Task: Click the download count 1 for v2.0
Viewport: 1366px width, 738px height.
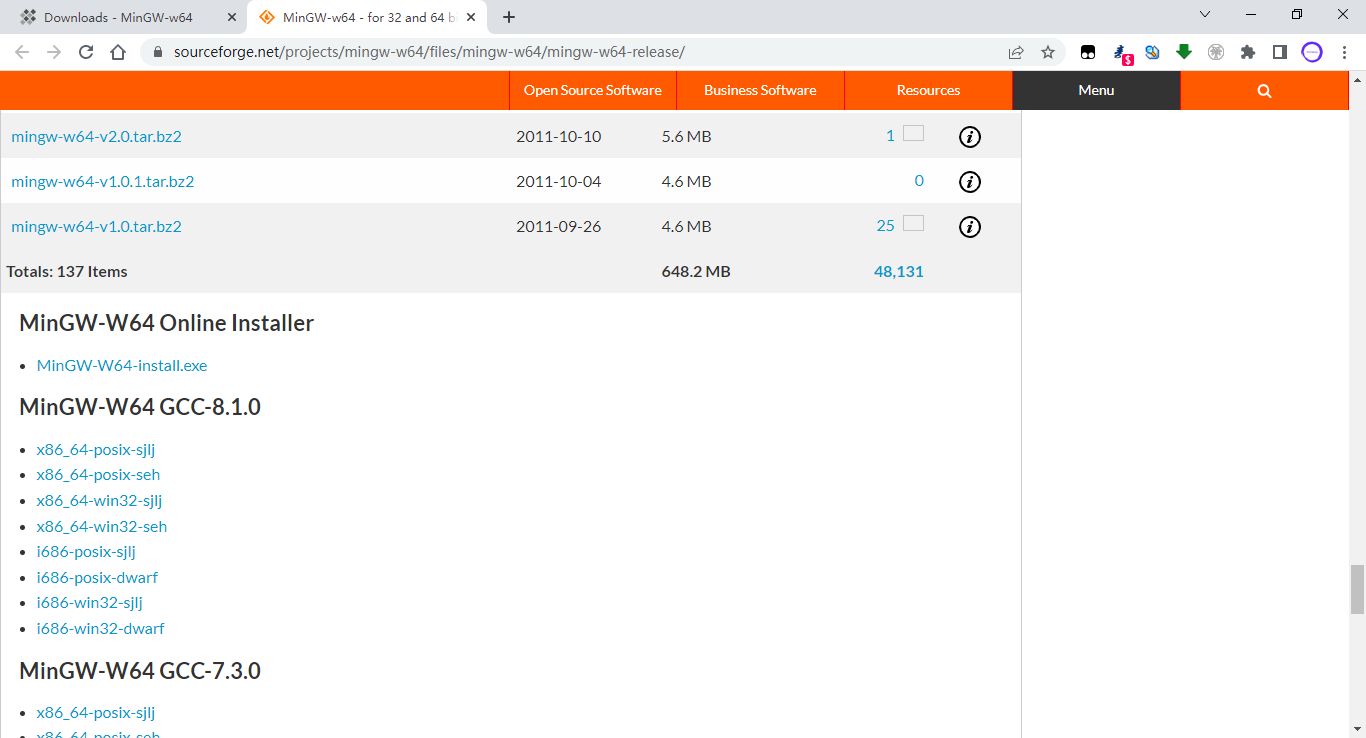Action: tap(890, 136)
